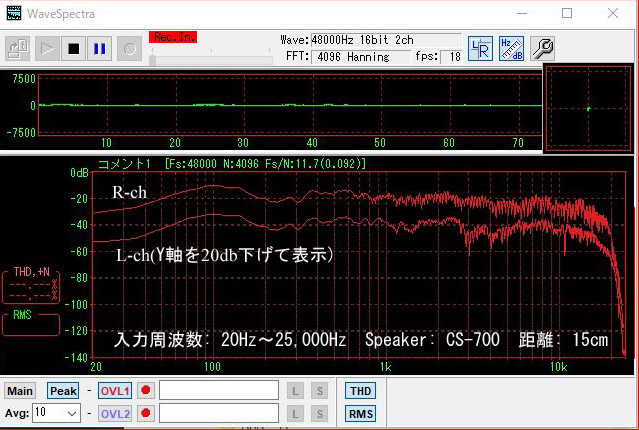Screen dimensions: 639x430
Task: Record overlay 1 with red dot button
Action: pos(146,390)
